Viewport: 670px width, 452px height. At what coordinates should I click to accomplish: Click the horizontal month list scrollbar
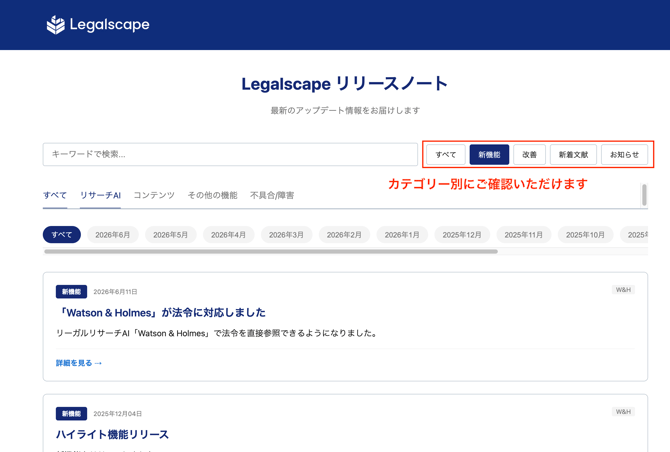tap(271, 252)
